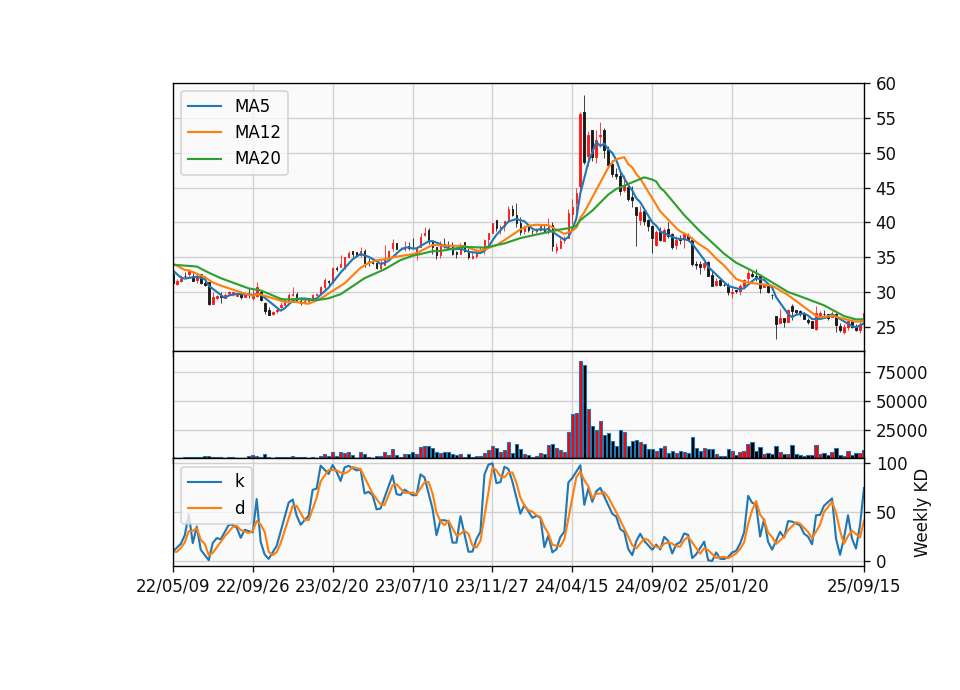Click the 23/02/20 date tick label
The width and height of the screenshot is (960, 690).
coord(332,587)
